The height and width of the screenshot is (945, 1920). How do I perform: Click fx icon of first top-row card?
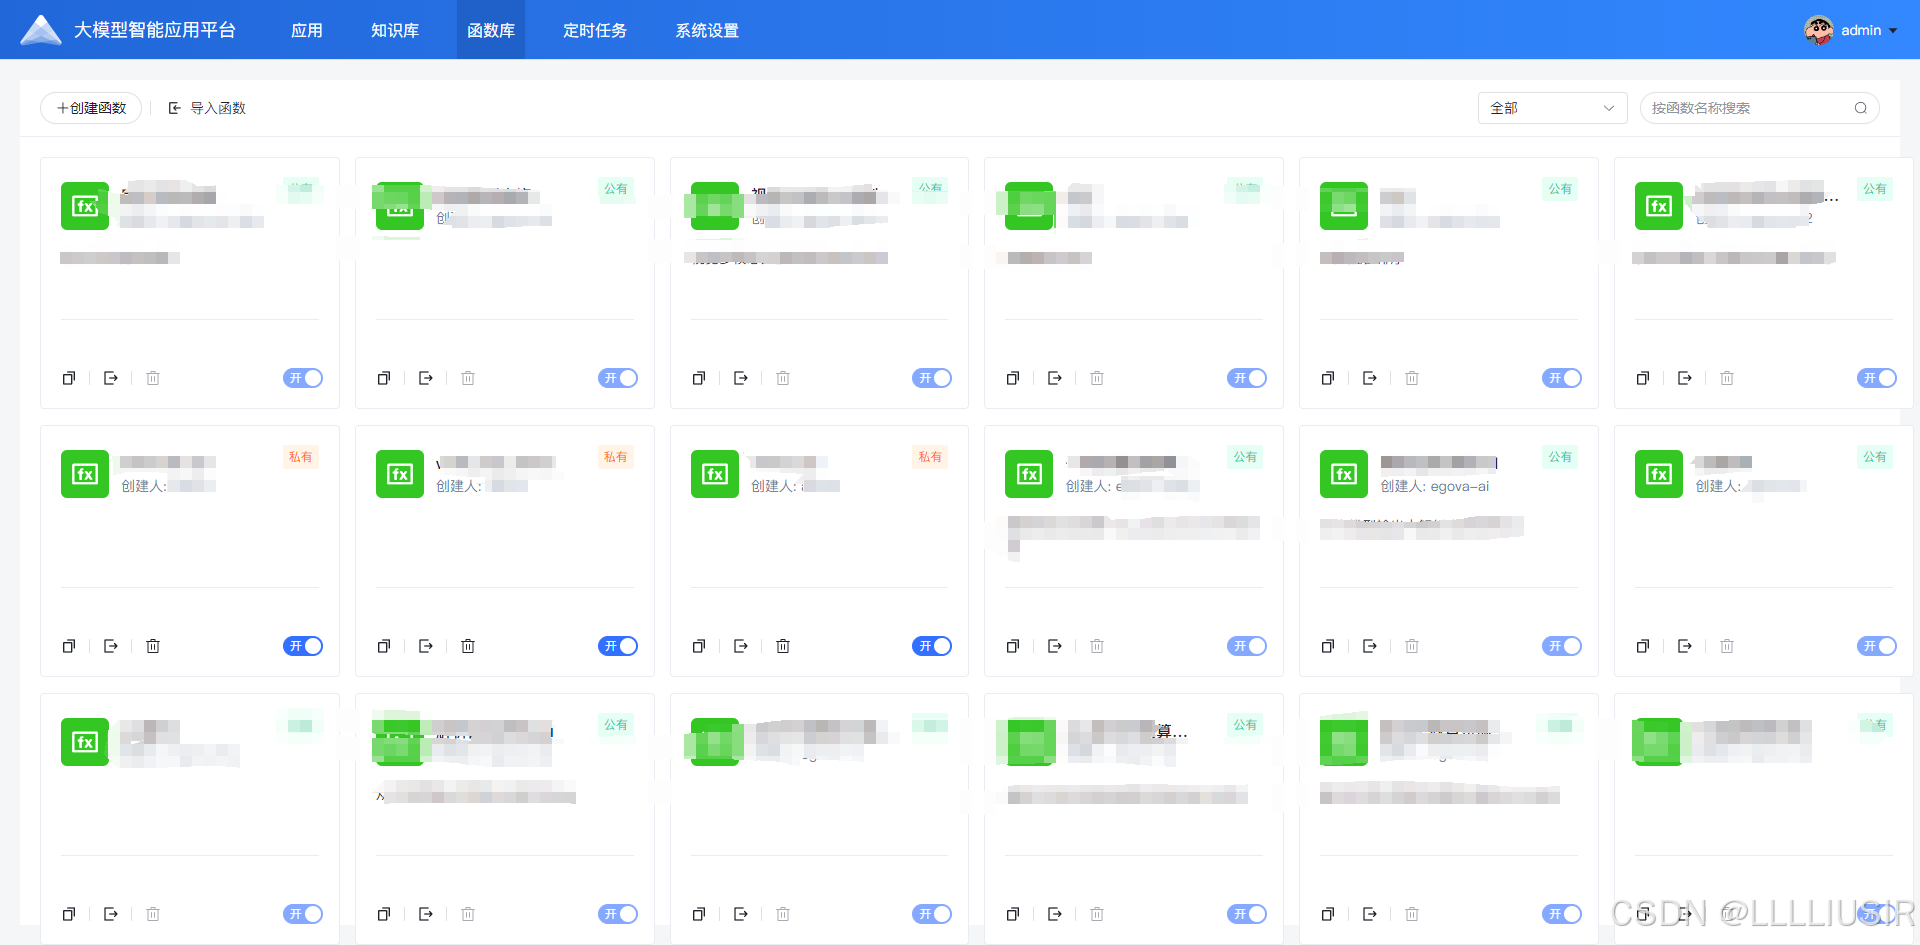(x=85, y=206)
